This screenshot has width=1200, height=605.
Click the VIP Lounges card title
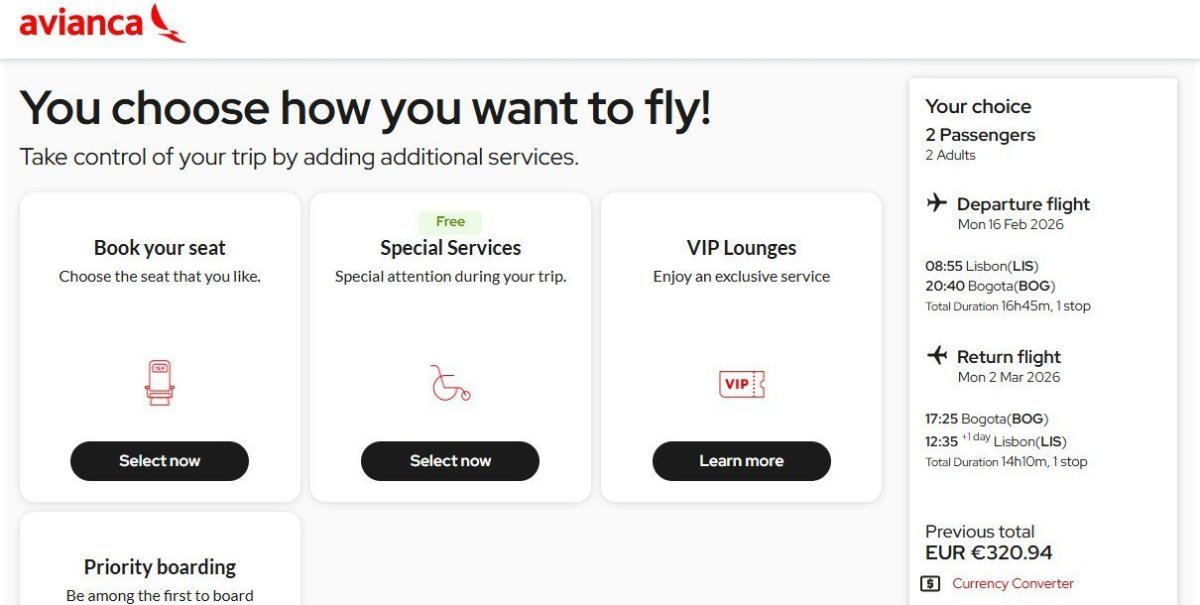tap(741, 248)
